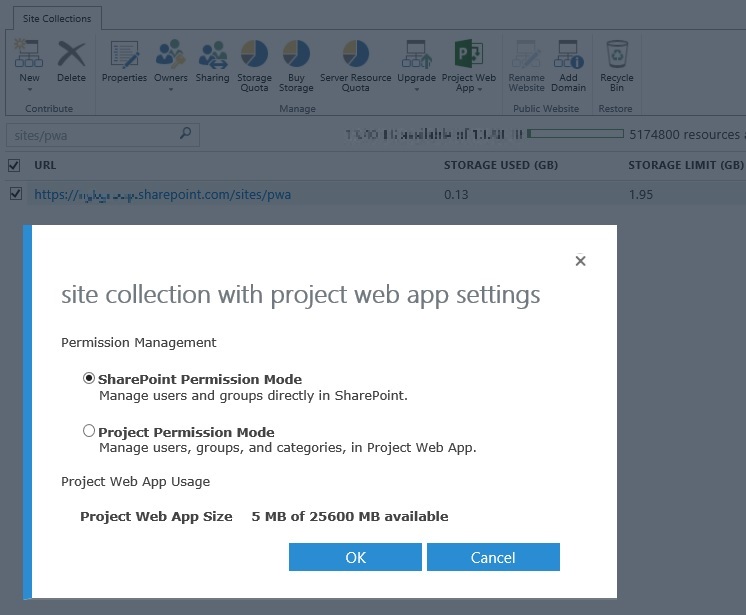Click the sites/pwa search field

coord(103,135)
